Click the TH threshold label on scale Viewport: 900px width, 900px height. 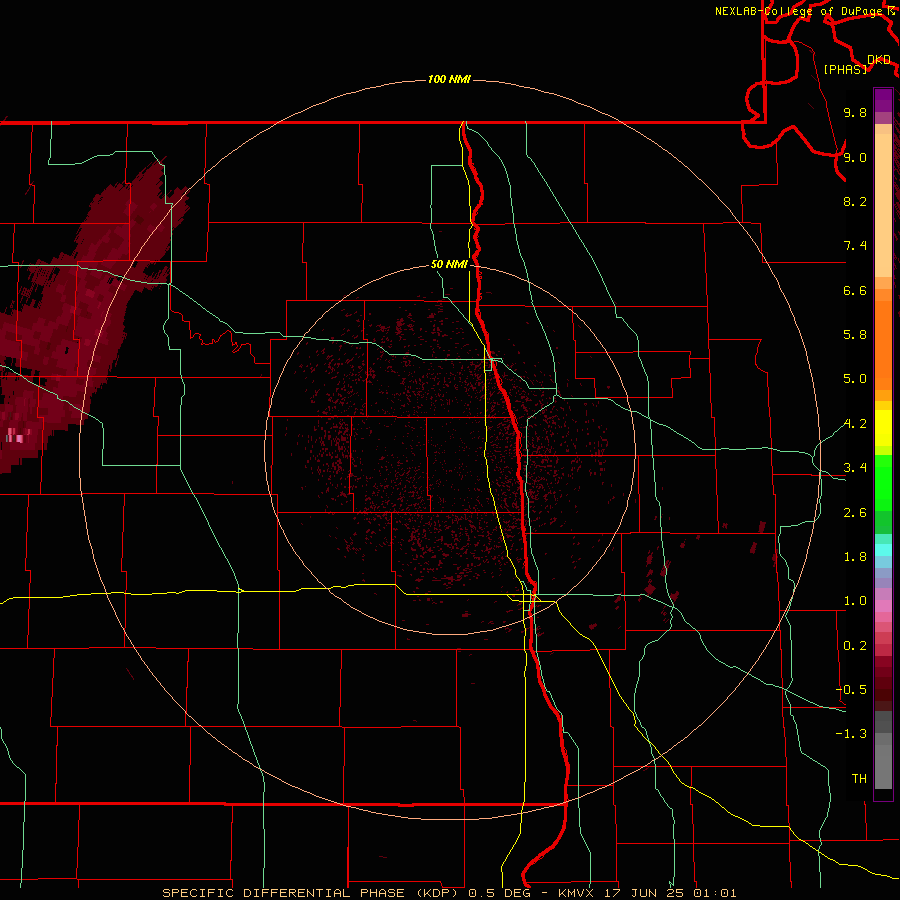pyautogui.click(x=859, y=779)
